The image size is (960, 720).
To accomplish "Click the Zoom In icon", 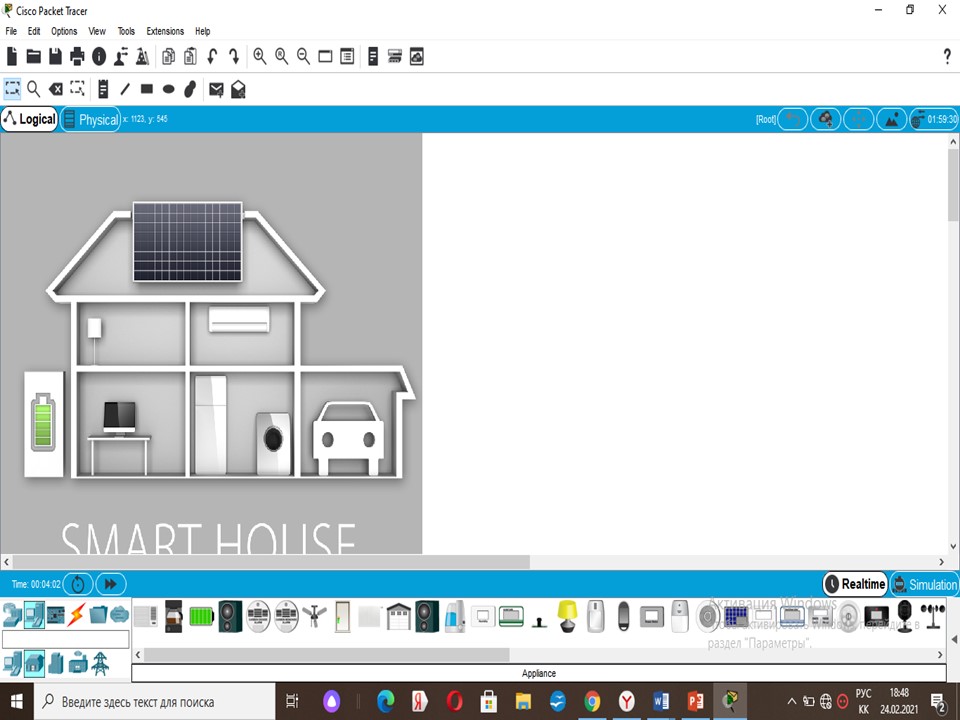I will pyautogui.click(x=260, y=57).
